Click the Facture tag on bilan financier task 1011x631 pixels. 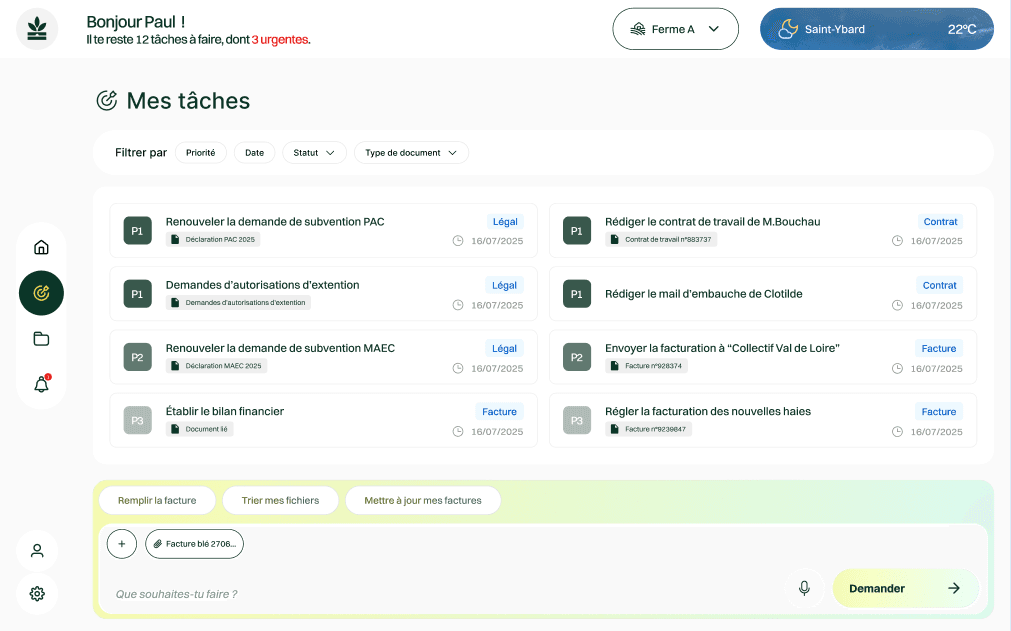pyautogui.click(x=499, y=411)
